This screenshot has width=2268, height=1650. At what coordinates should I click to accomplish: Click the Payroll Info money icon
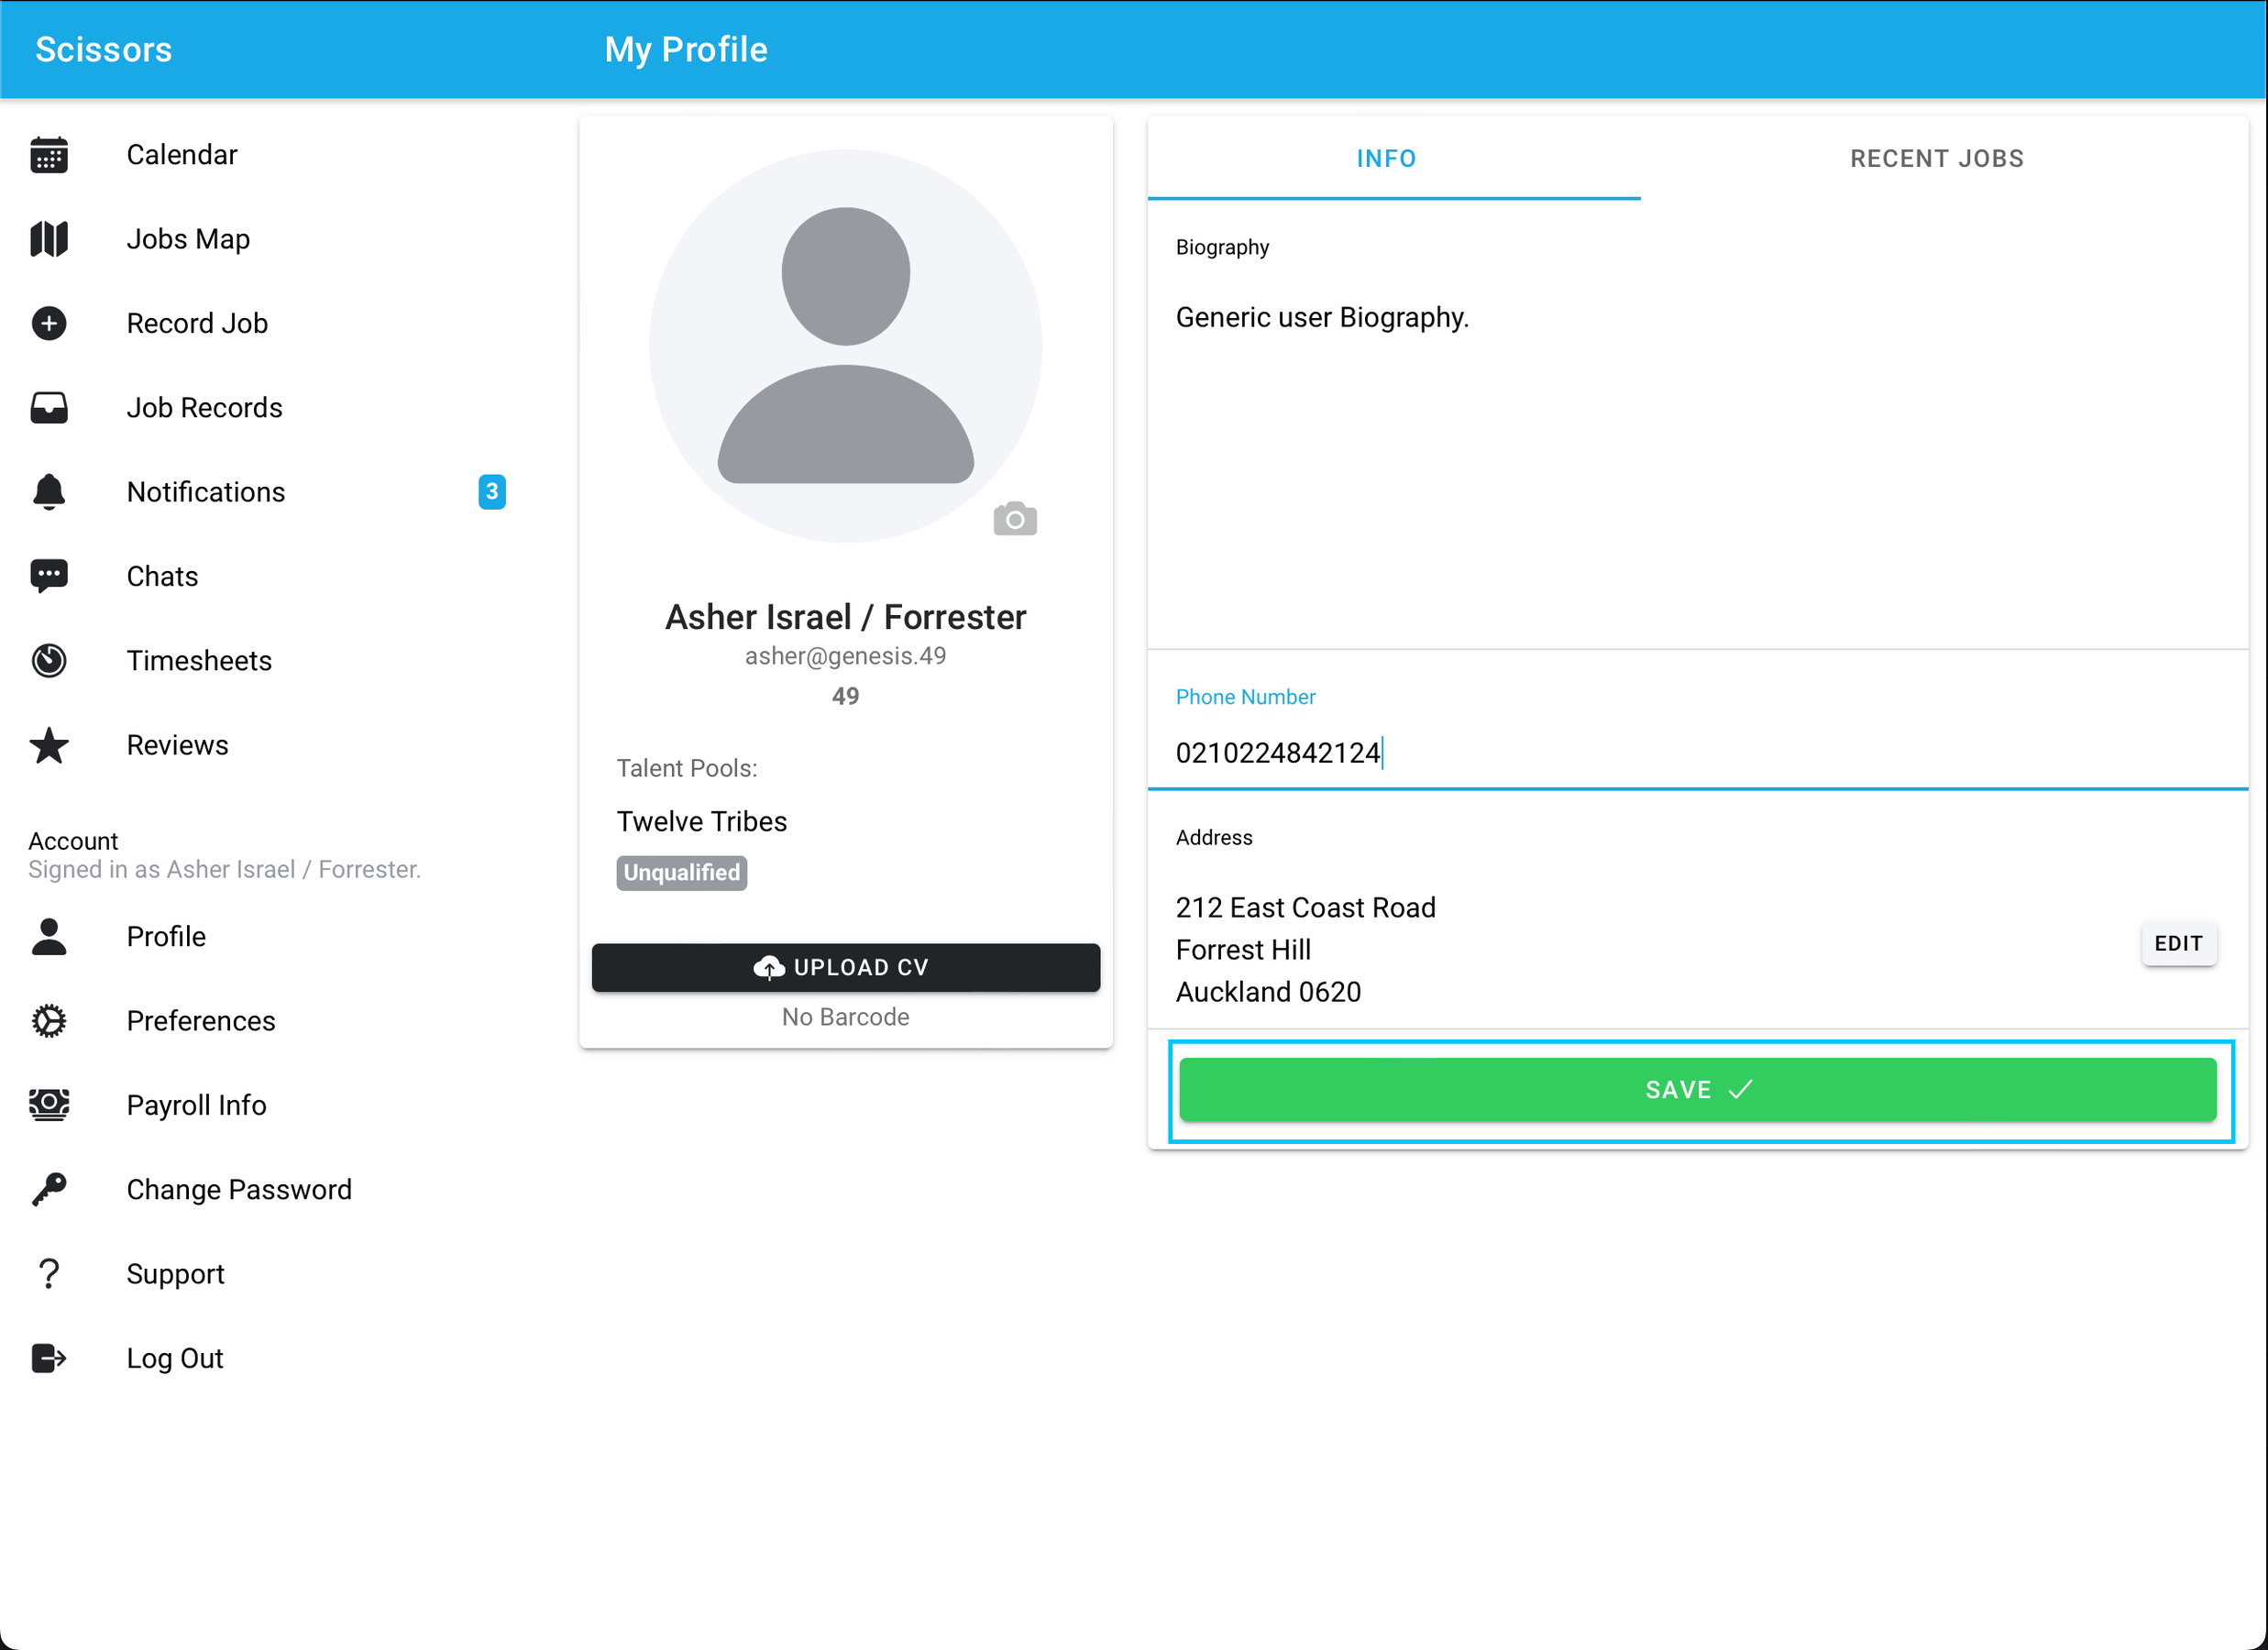pos(49,1104)
